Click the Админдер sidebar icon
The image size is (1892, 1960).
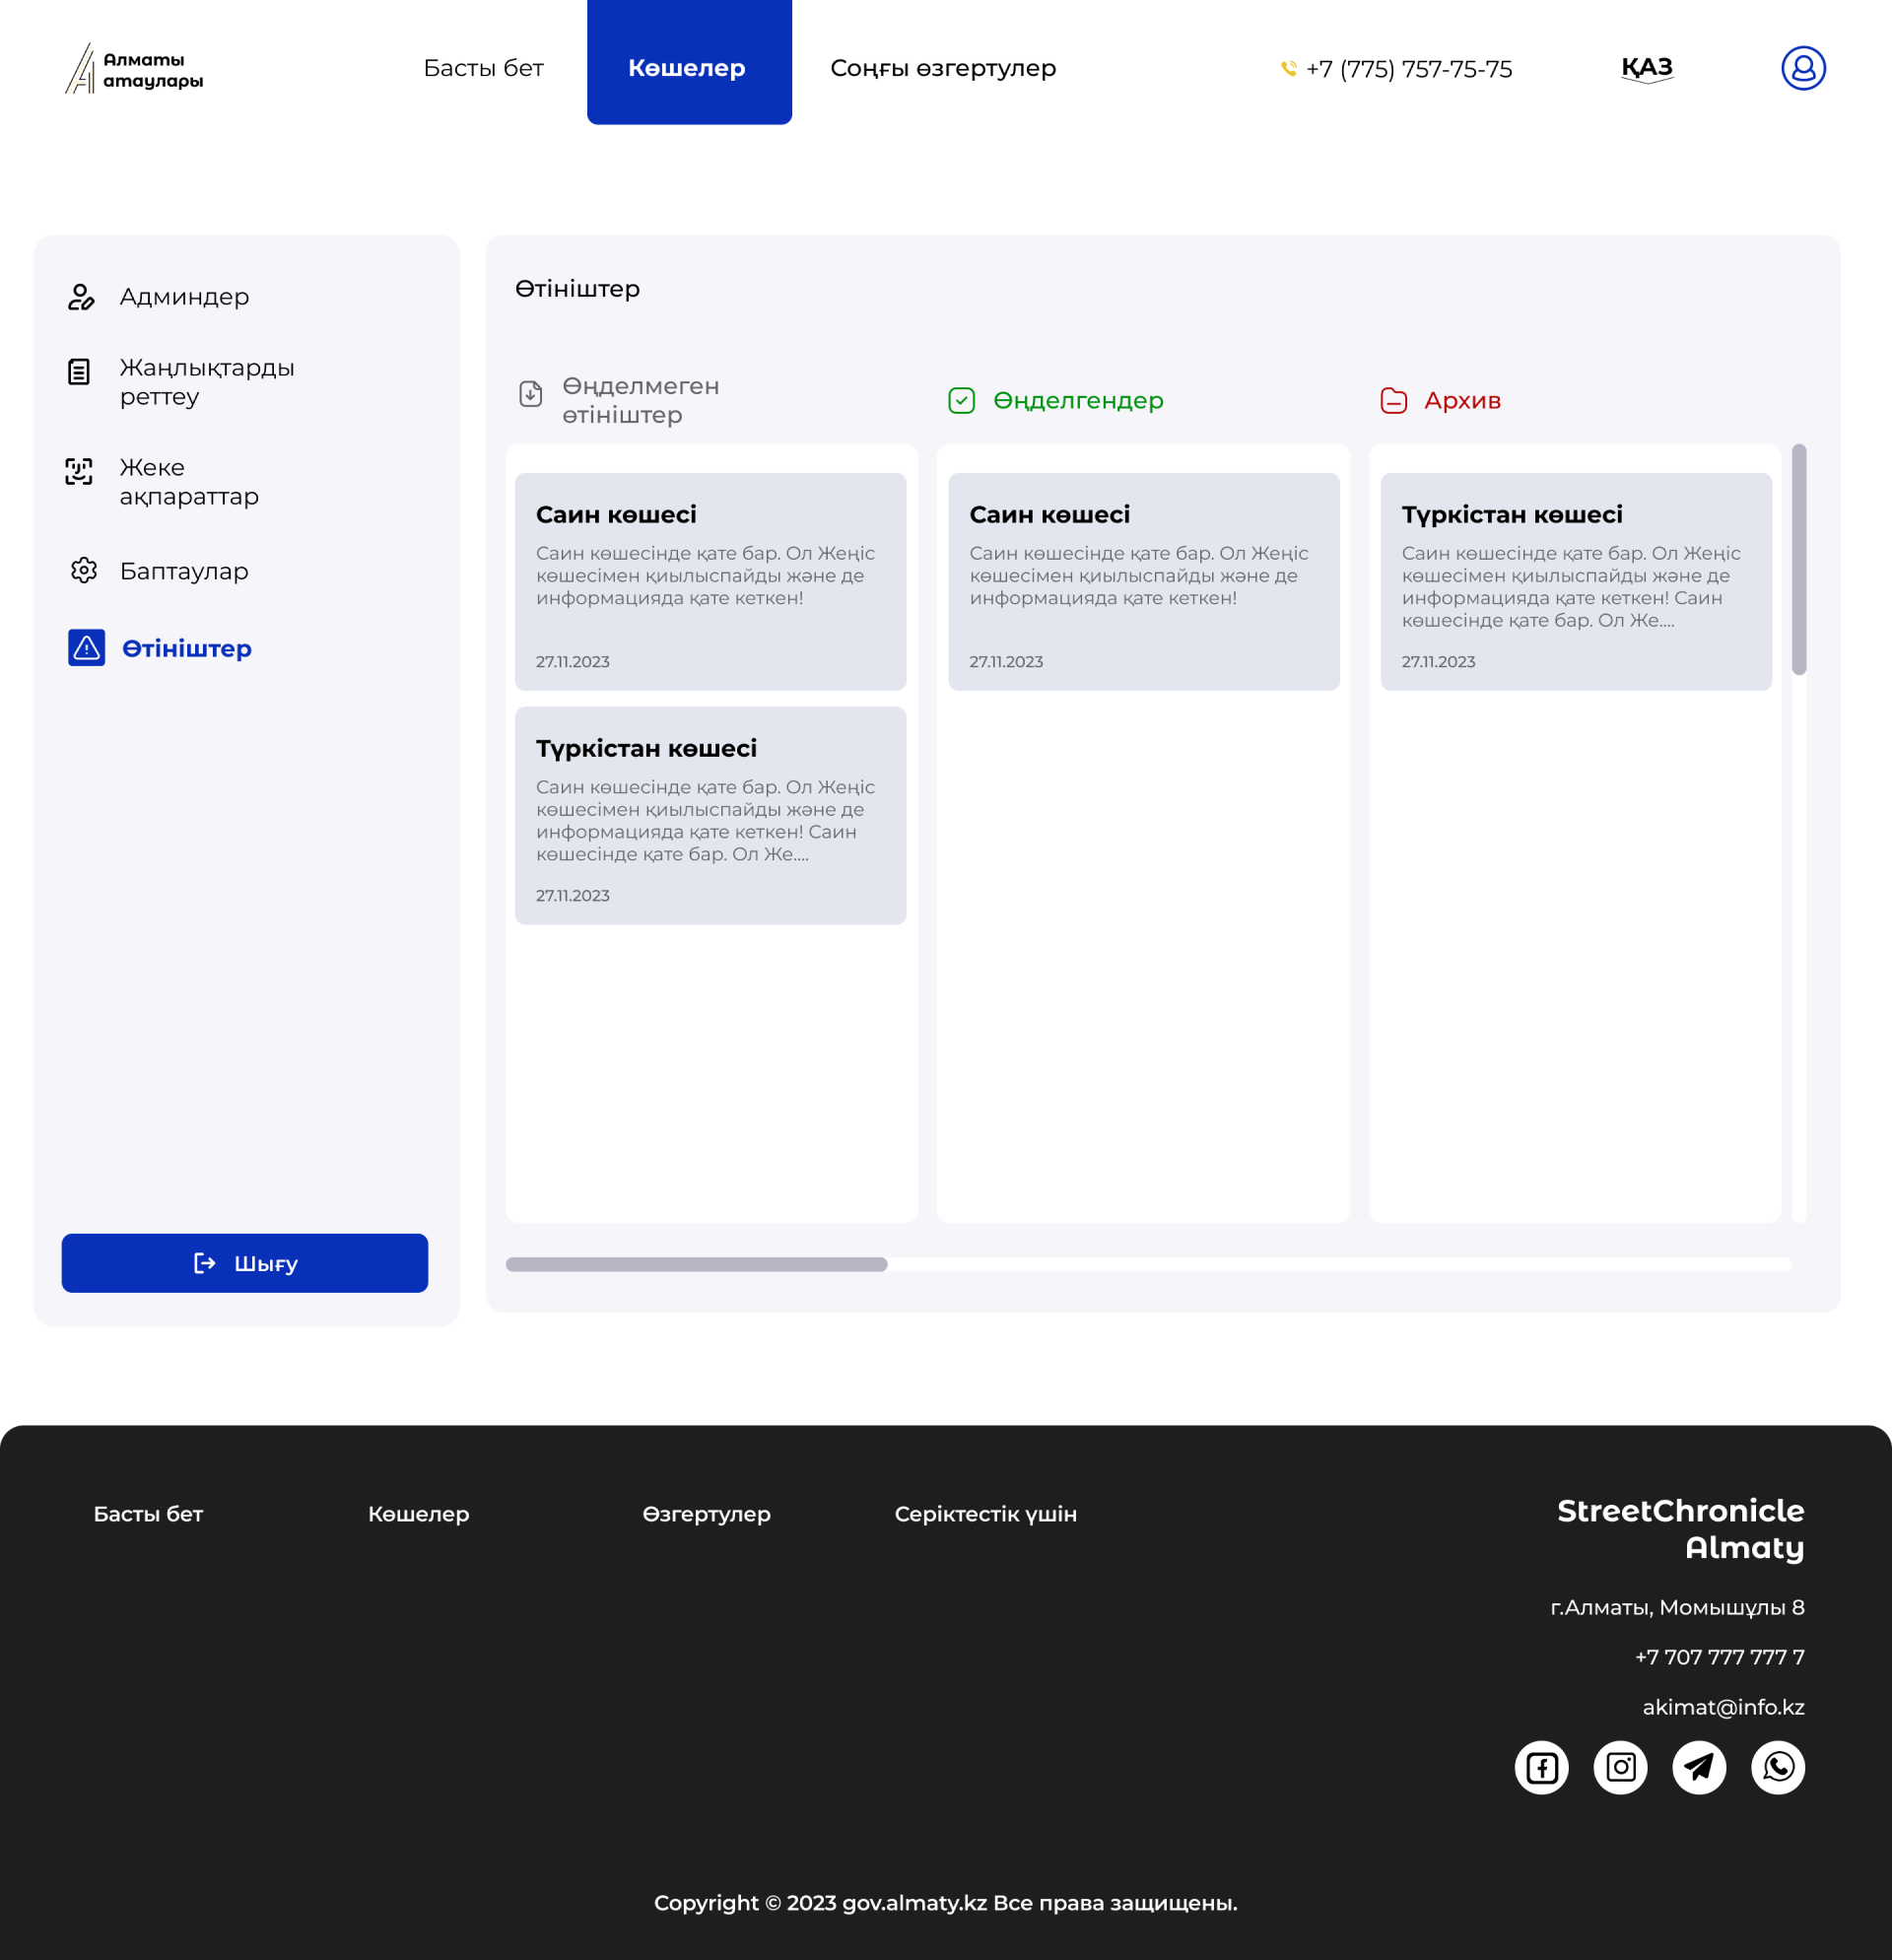click(x=81, y=297)
